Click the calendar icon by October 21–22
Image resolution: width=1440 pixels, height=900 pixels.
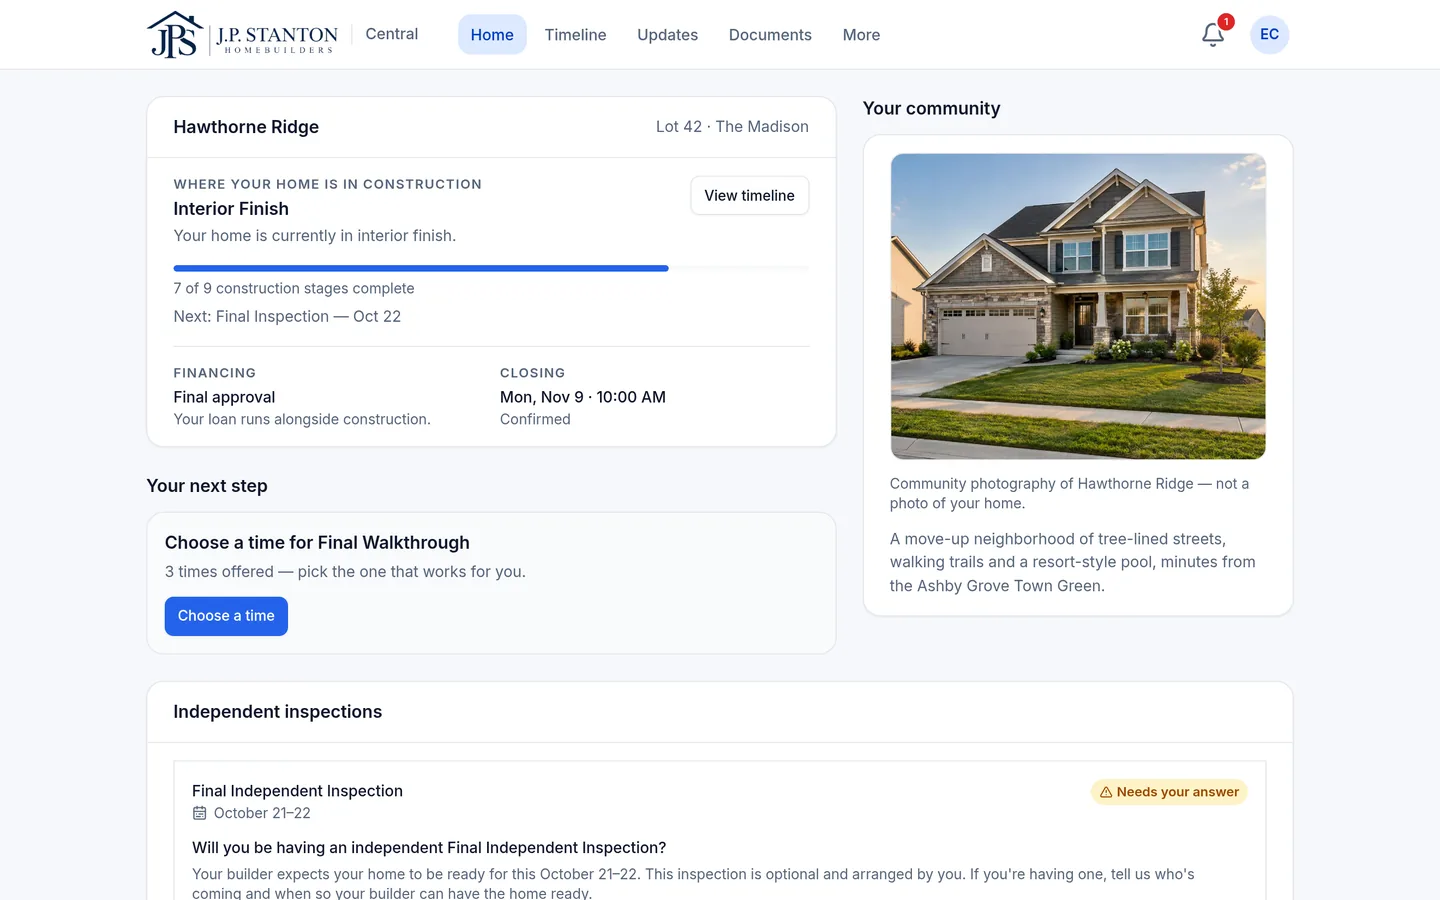200,813
